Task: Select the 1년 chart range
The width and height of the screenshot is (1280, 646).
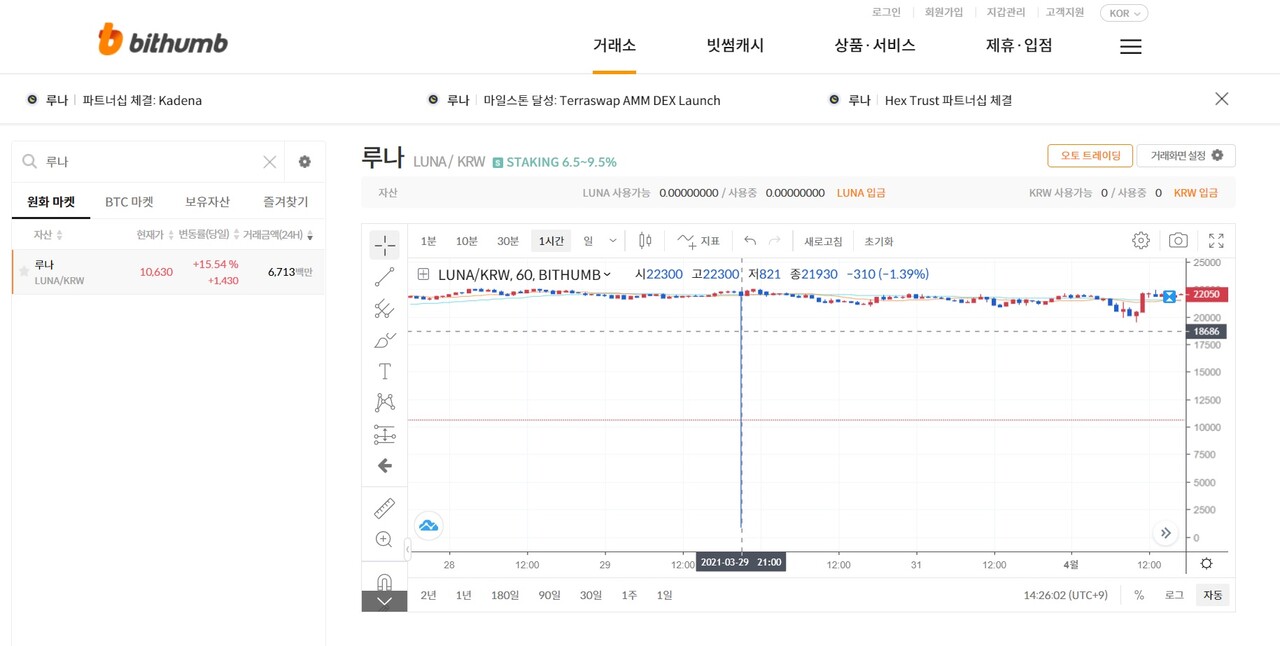Action: coord(463,595)
